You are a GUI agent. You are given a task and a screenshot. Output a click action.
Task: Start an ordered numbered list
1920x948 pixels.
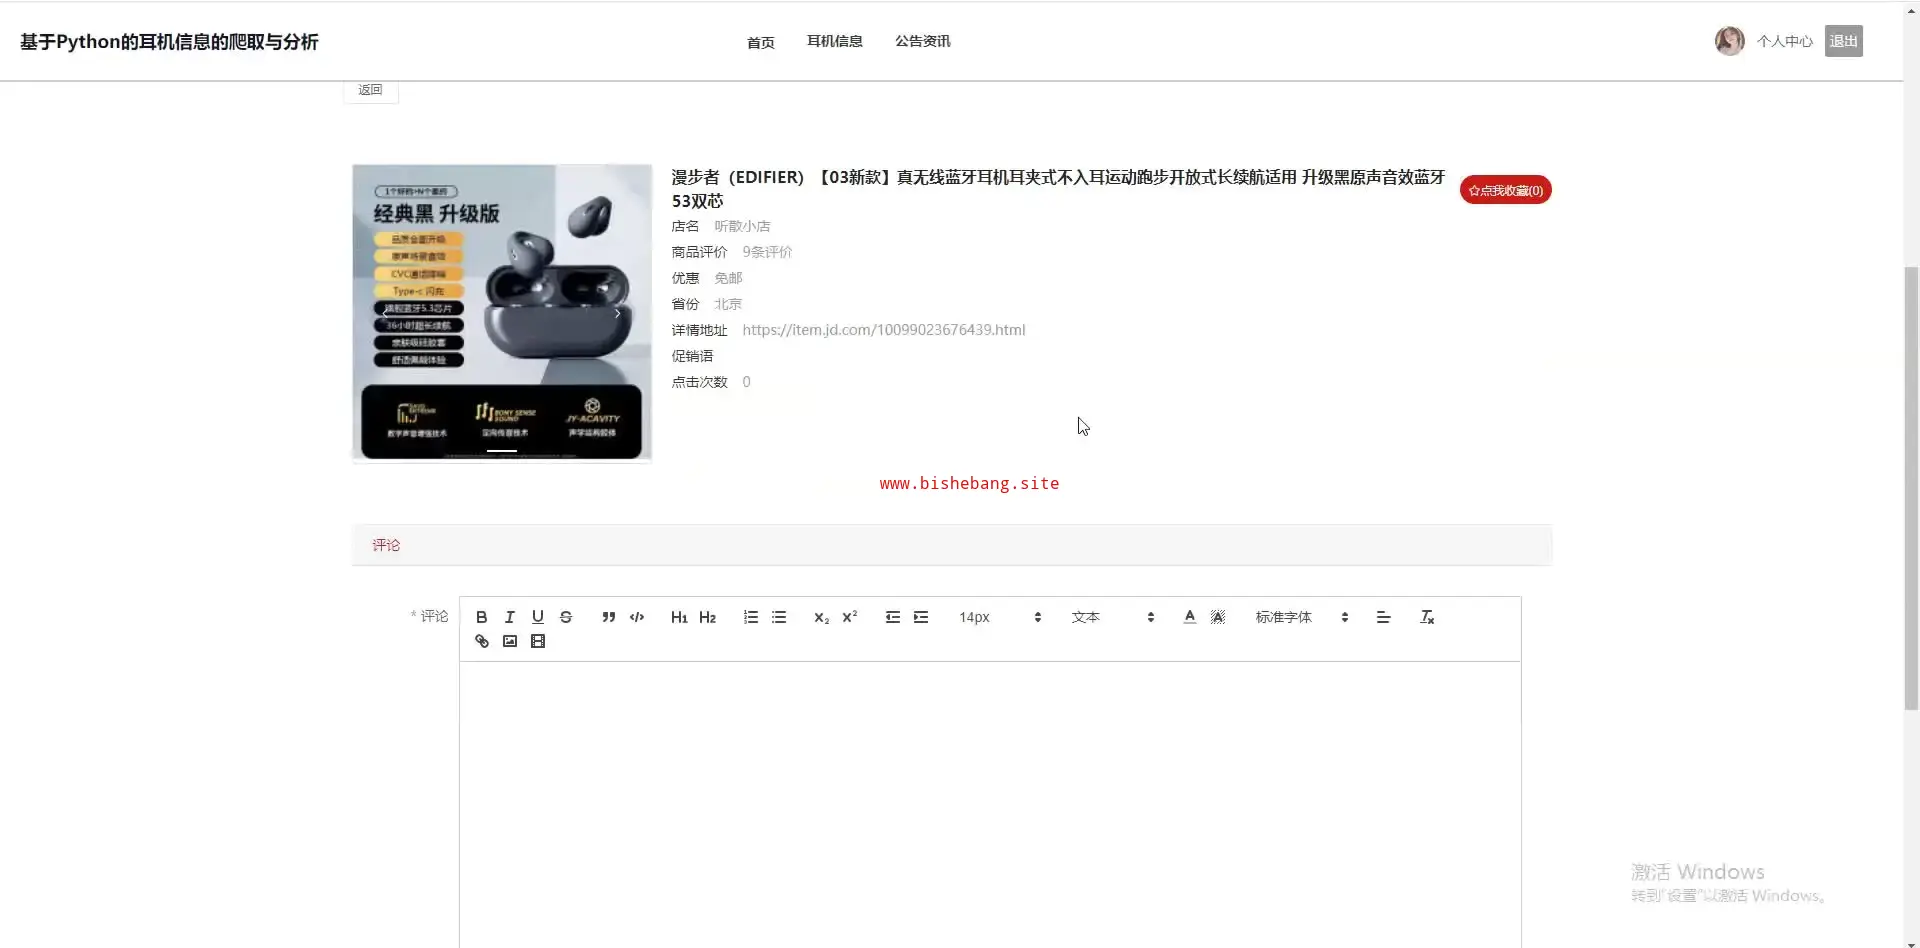pyautogui.click(x=751, y=617)
